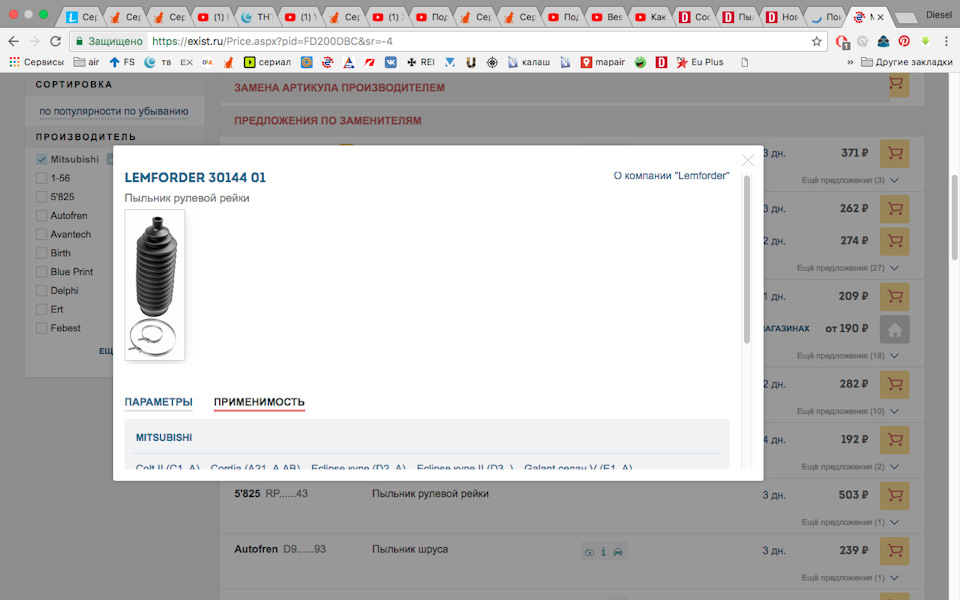The height and width of the screenshot is (600, 960).
Task: Switch to the Как YouTube browser tab
Action: [651, 17]
